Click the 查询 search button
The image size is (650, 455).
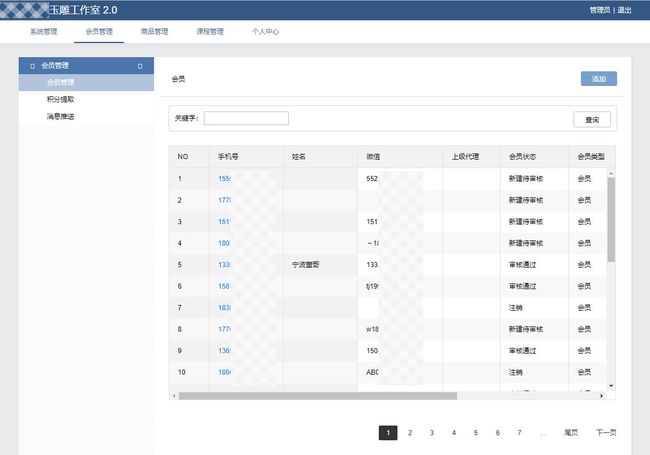click(x=592, y=120)
